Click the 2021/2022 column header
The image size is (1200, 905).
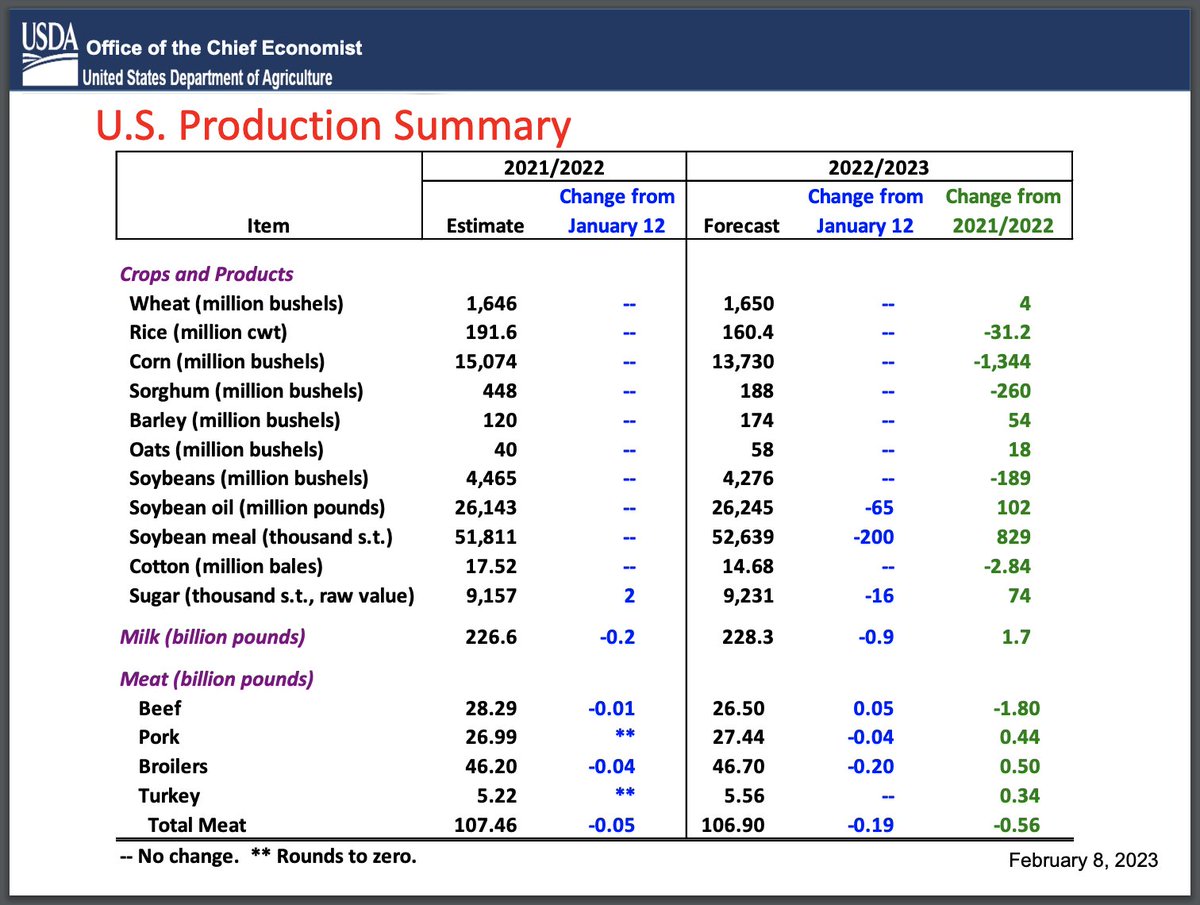553,167
